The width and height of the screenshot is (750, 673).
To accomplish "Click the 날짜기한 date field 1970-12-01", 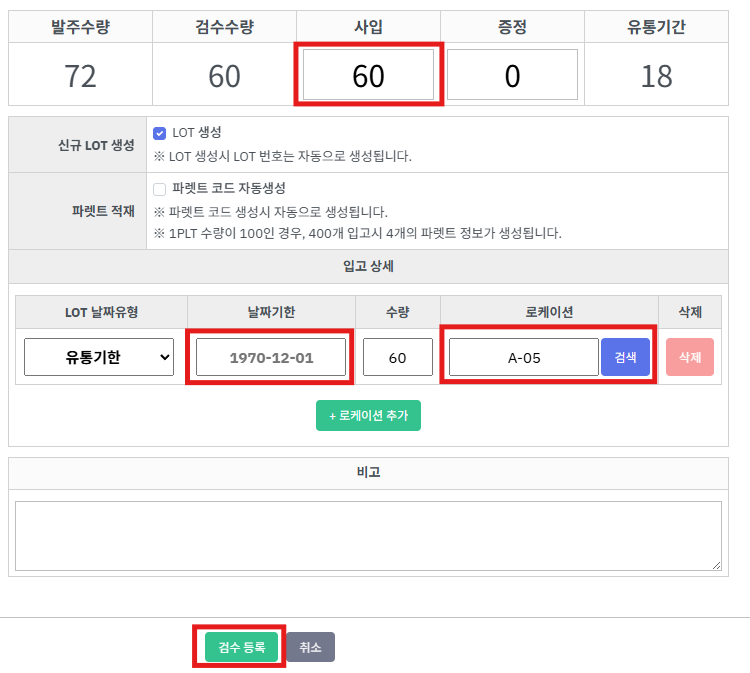I will [x=271, y=357].
